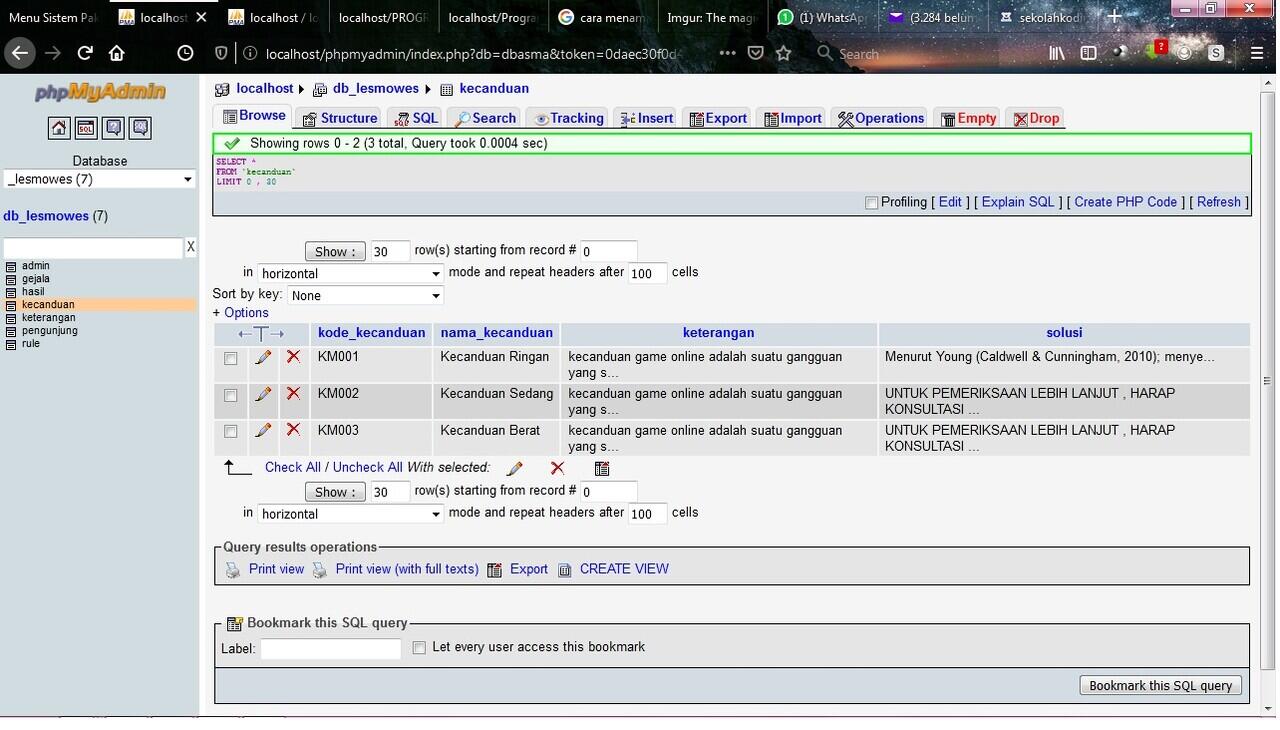Open the Sort by key dropdown
1280x730 pixels.
click(x=365, y=295)
